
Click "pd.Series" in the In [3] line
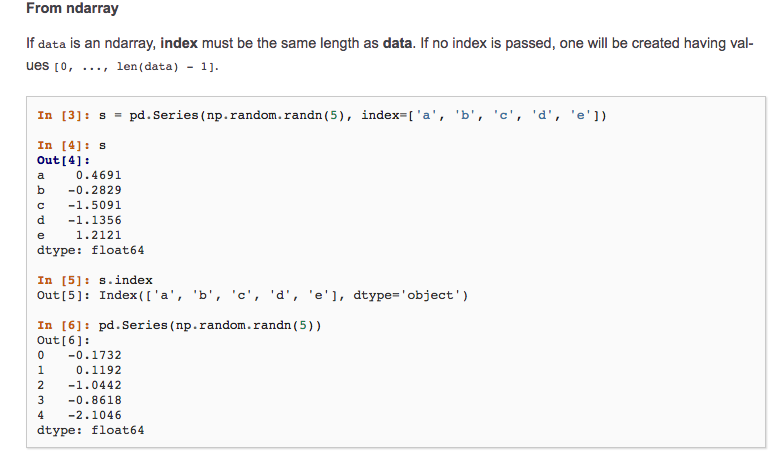(163, 115)
